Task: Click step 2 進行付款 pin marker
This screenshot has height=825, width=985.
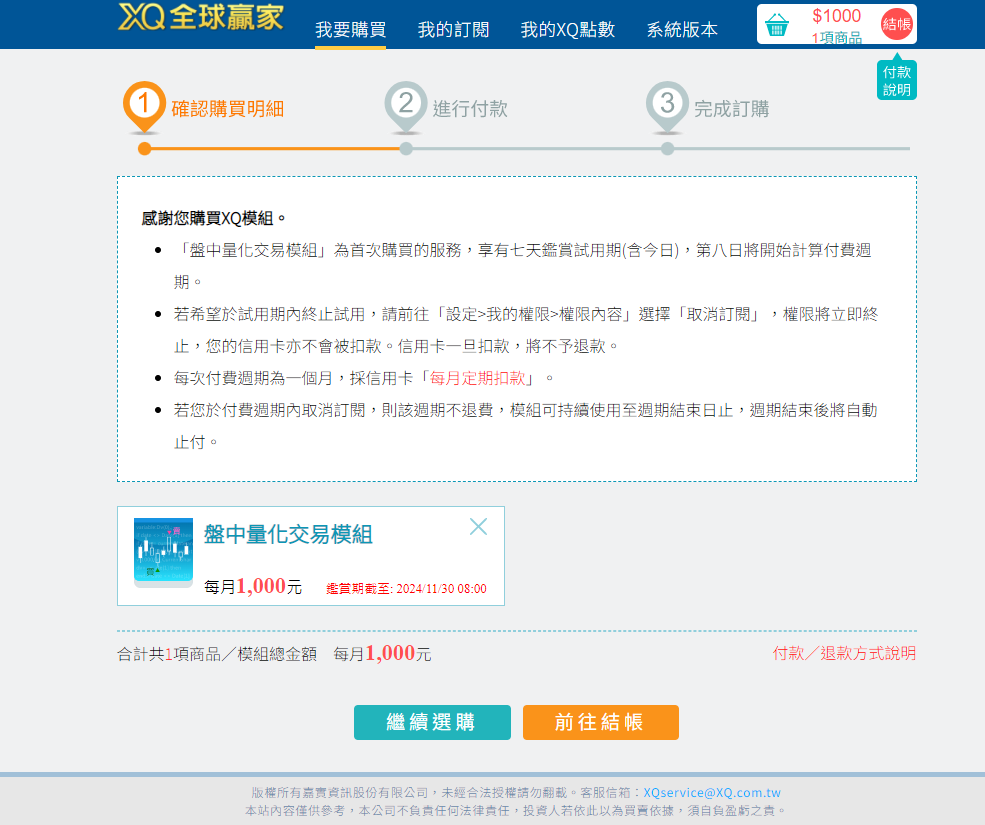Action: tap(405, 104)
